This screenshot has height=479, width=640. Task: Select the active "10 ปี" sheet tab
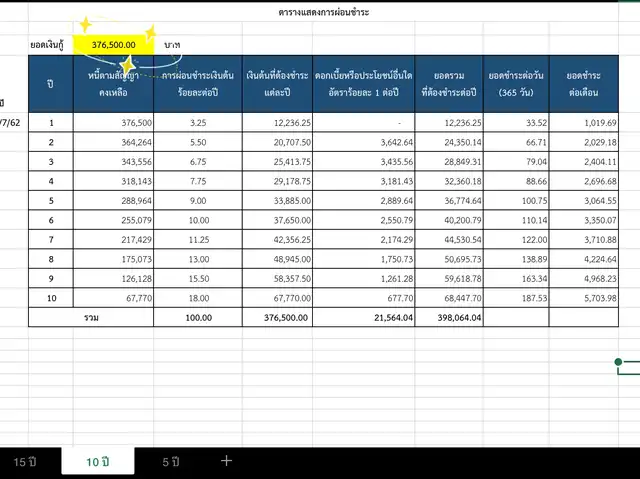[98, 461]
